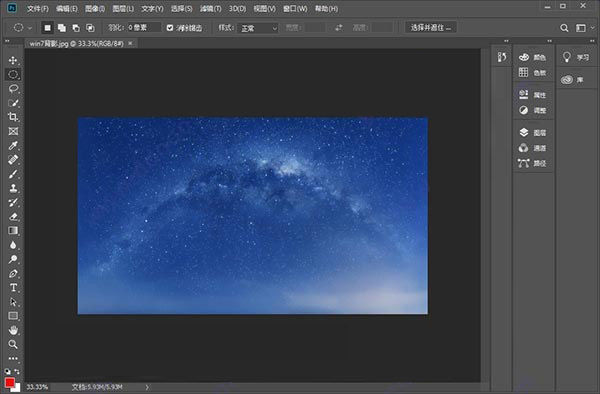Select the Crop tool

13,117
